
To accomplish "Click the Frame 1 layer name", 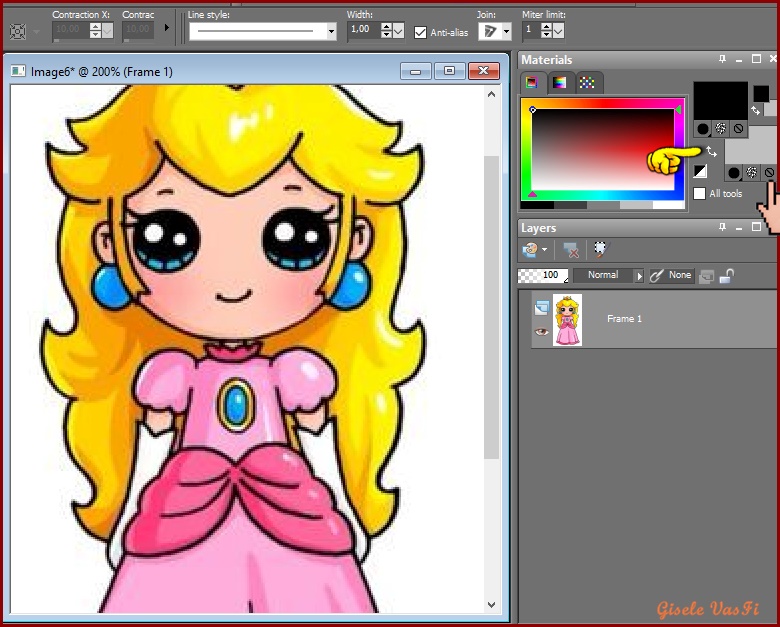I will [x=624, y=319].
